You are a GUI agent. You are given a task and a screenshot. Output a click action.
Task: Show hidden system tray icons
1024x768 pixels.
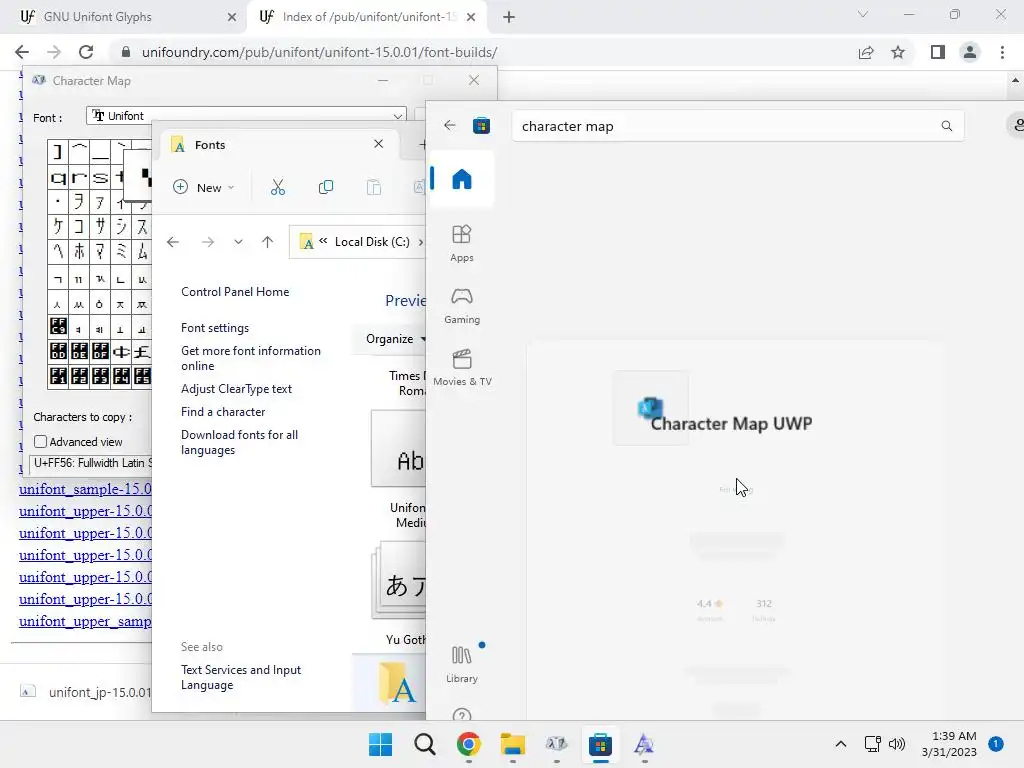point(840,744)
